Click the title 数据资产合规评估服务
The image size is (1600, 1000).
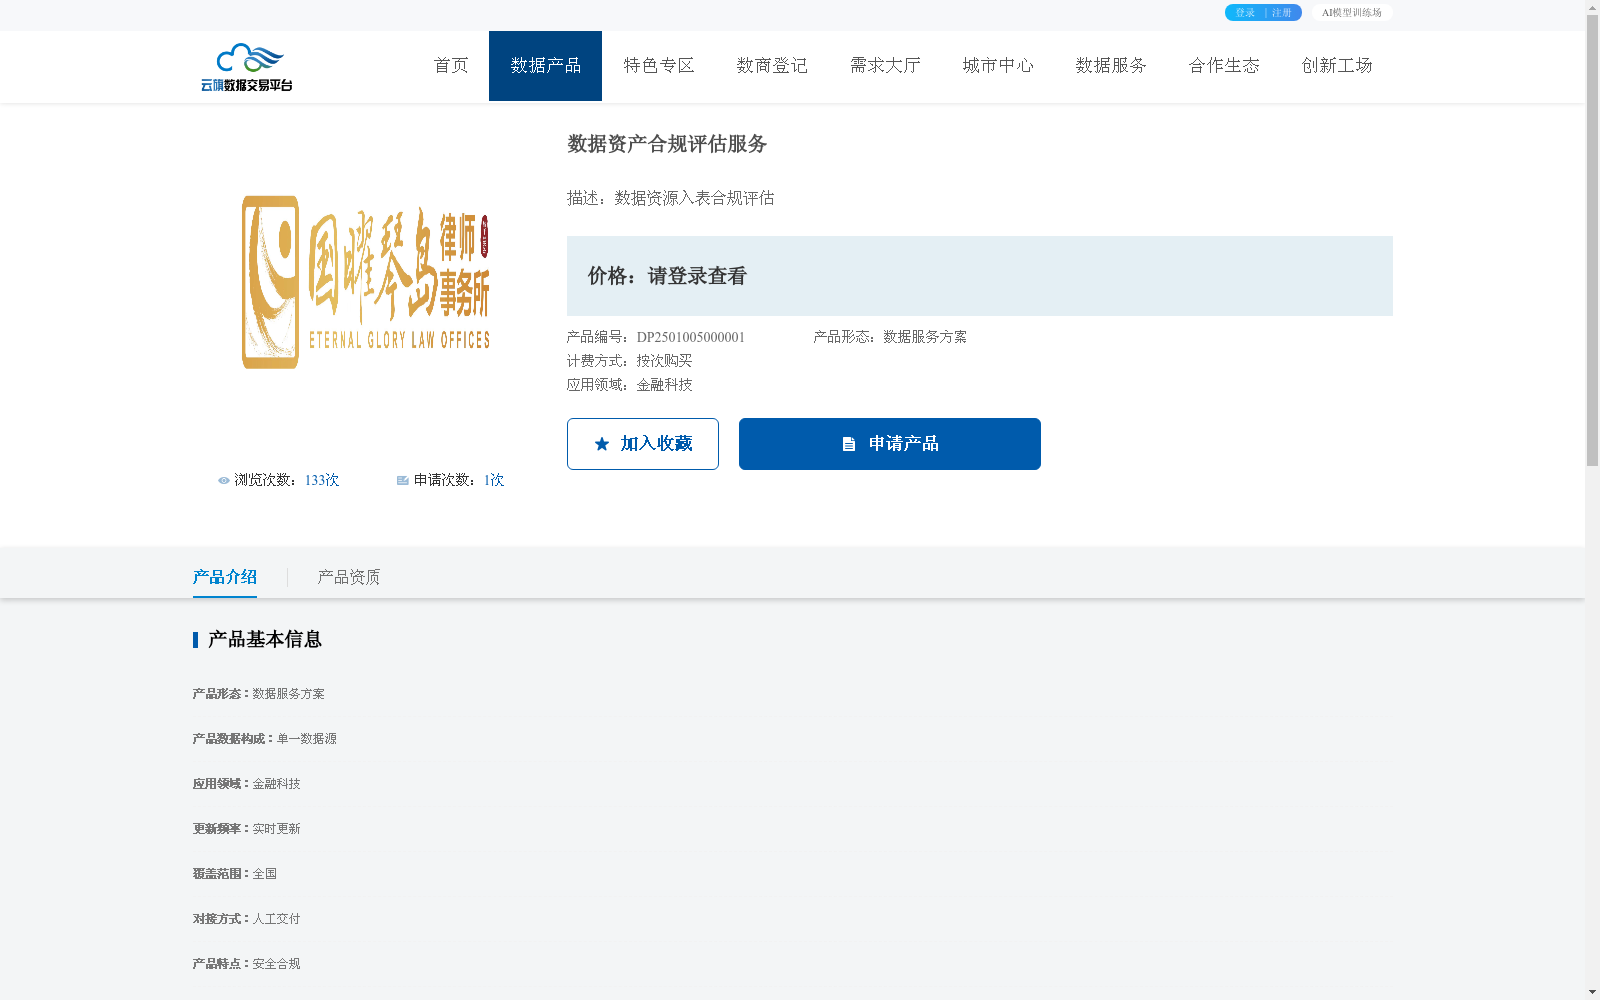point(667,144)
